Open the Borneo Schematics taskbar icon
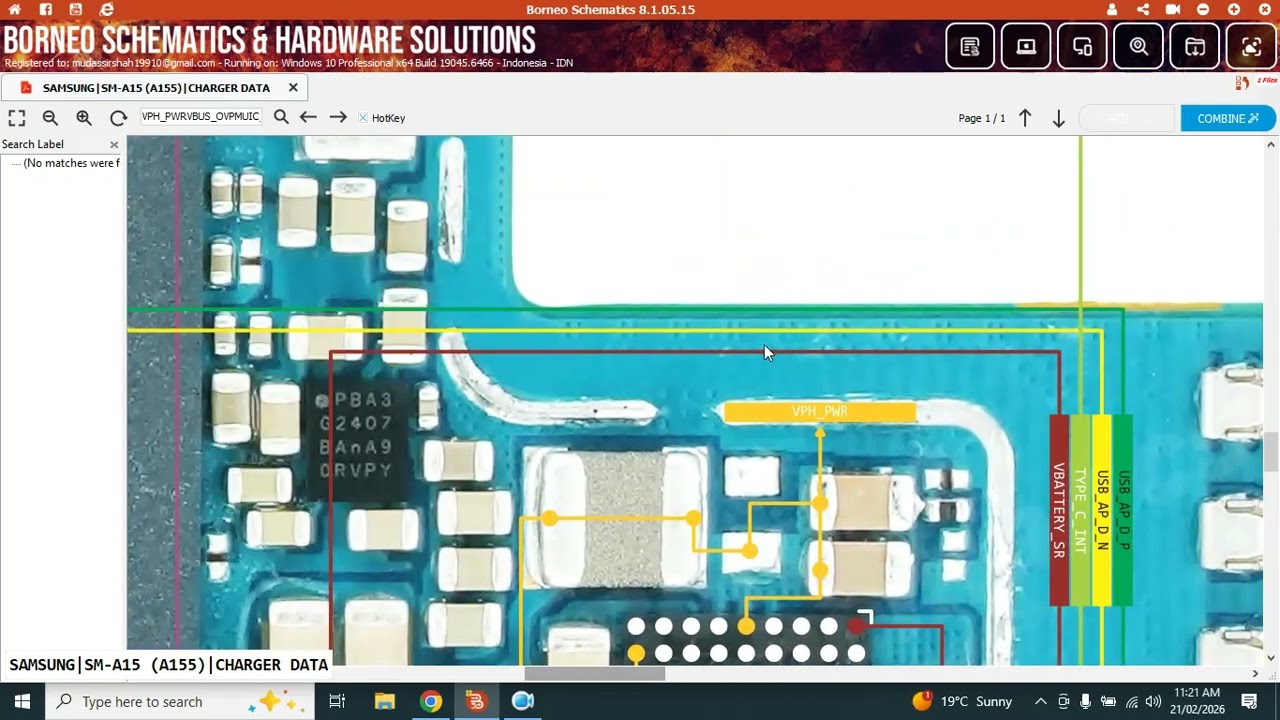 (477, 701)
